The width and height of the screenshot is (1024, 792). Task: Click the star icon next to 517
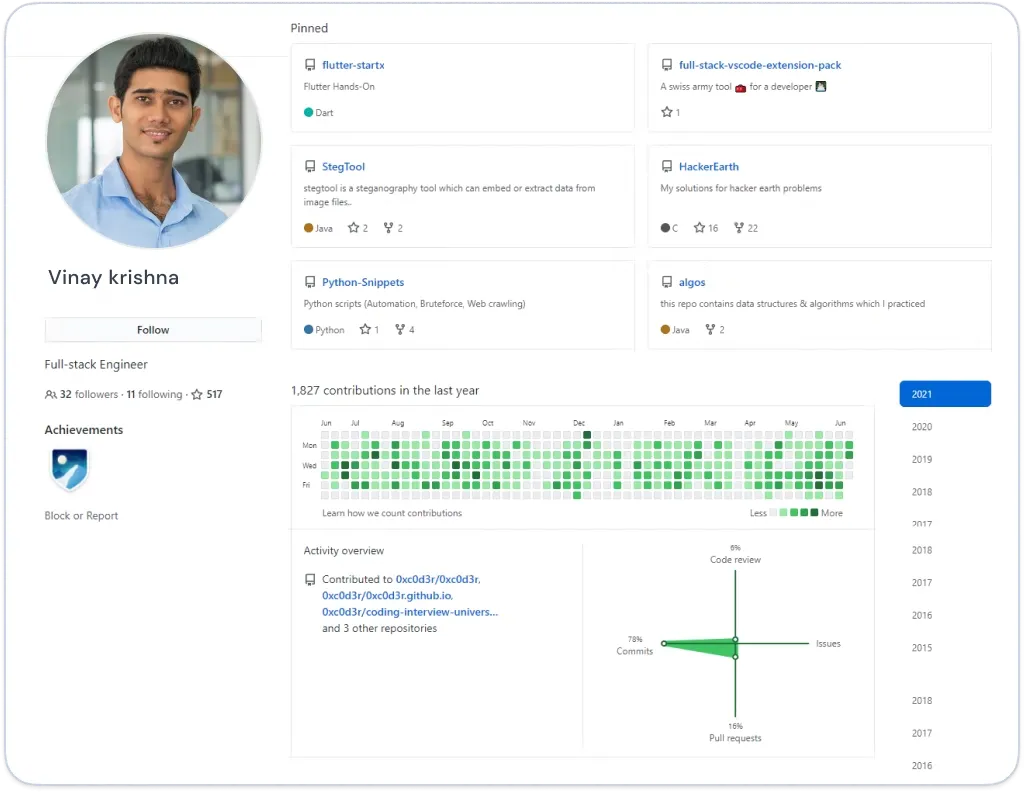coord(197,394)
